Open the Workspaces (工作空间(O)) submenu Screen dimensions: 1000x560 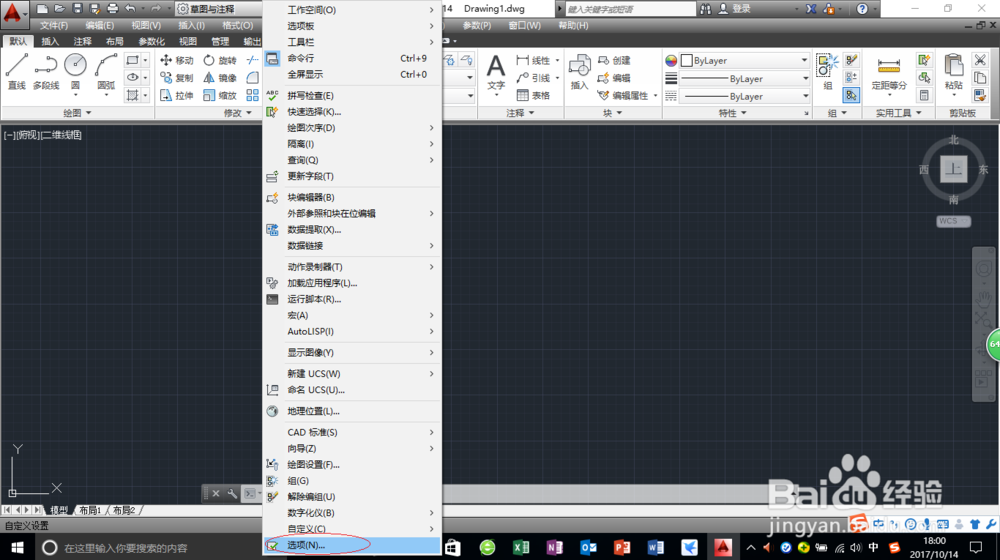pyautogui.click(x=352, y=10)
